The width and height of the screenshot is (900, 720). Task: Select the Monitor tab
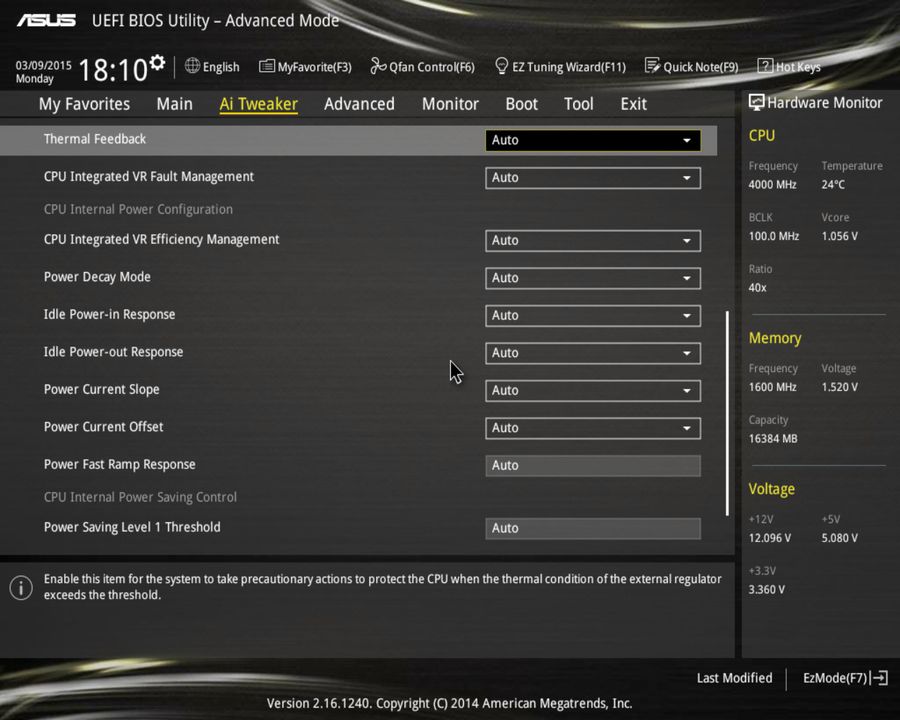[x=450, y=103]
